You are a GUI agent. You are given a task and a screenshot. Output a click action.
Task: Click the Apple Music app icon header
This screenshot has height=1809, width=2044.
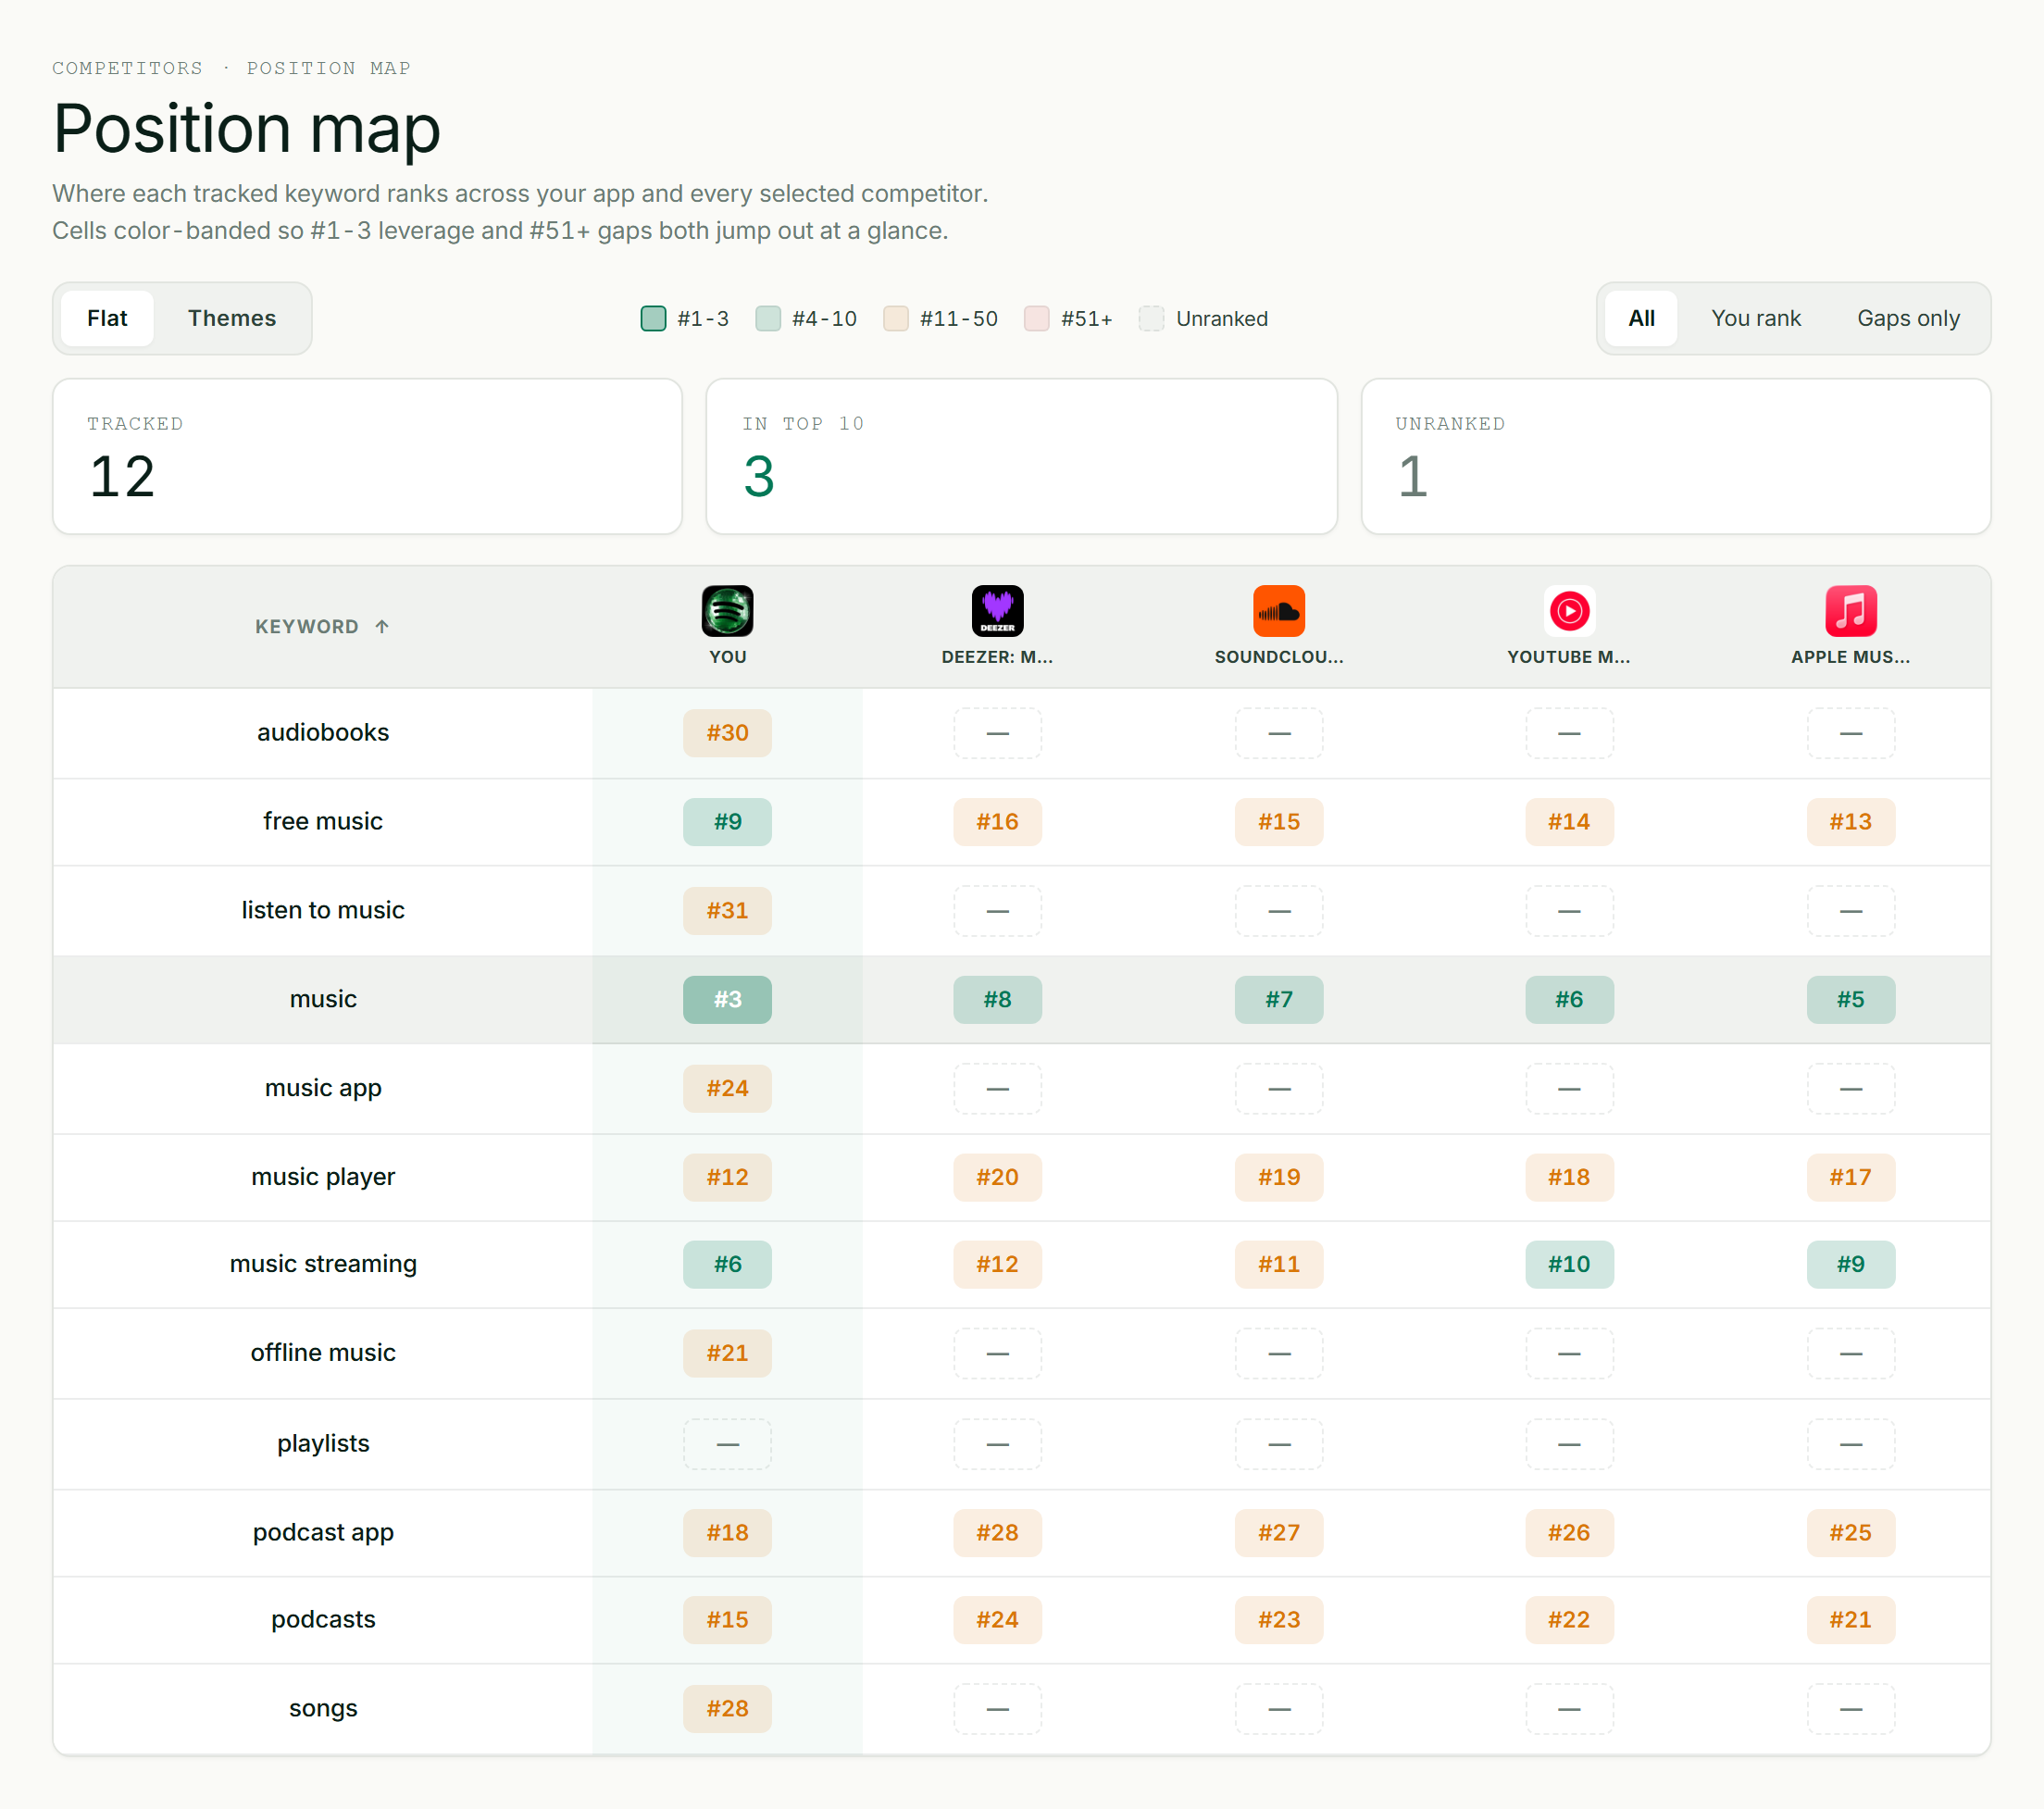pos(1850,611)
